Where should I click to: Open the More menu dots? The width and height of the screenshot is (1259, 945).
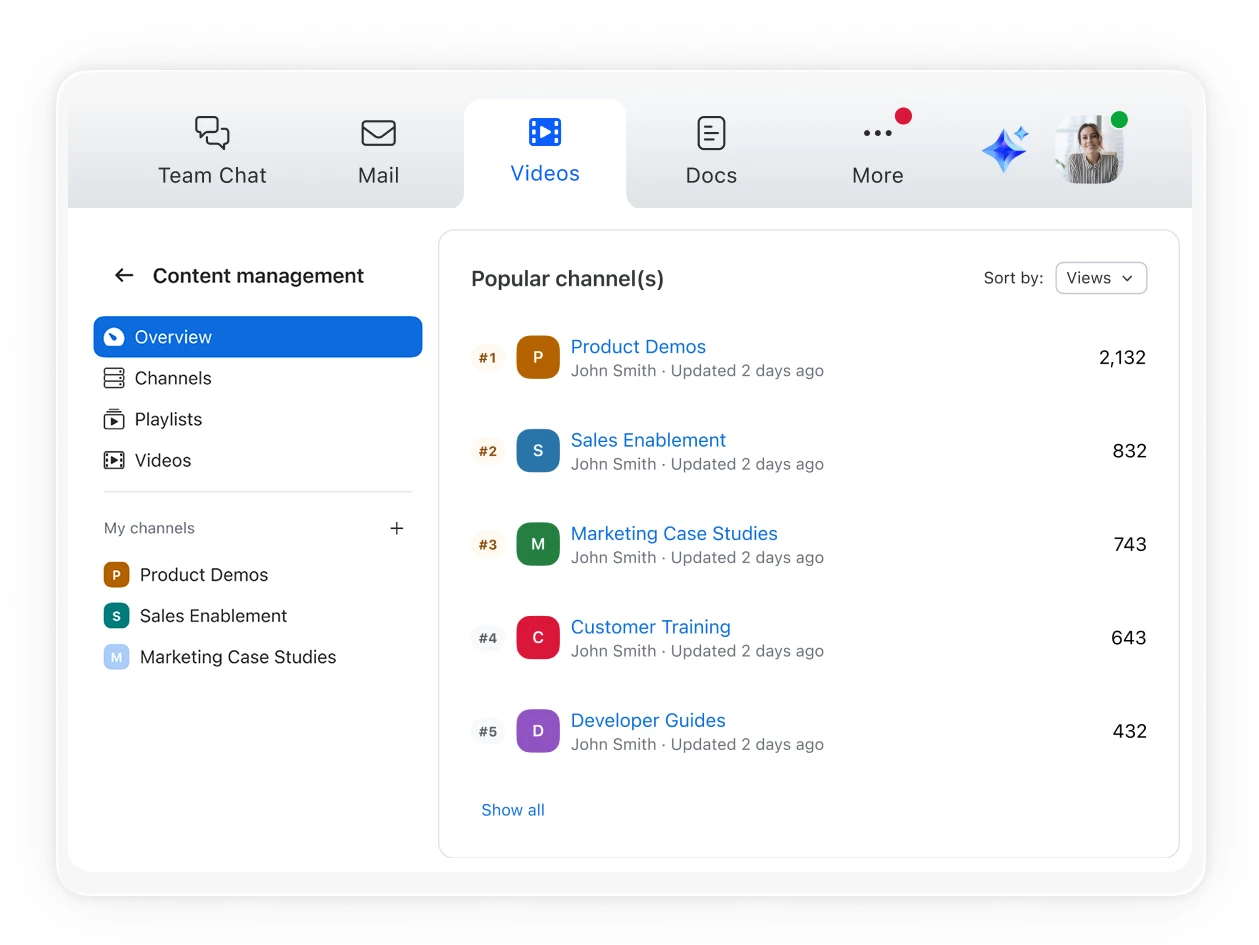pyautogui.click(x=877, y=134)
